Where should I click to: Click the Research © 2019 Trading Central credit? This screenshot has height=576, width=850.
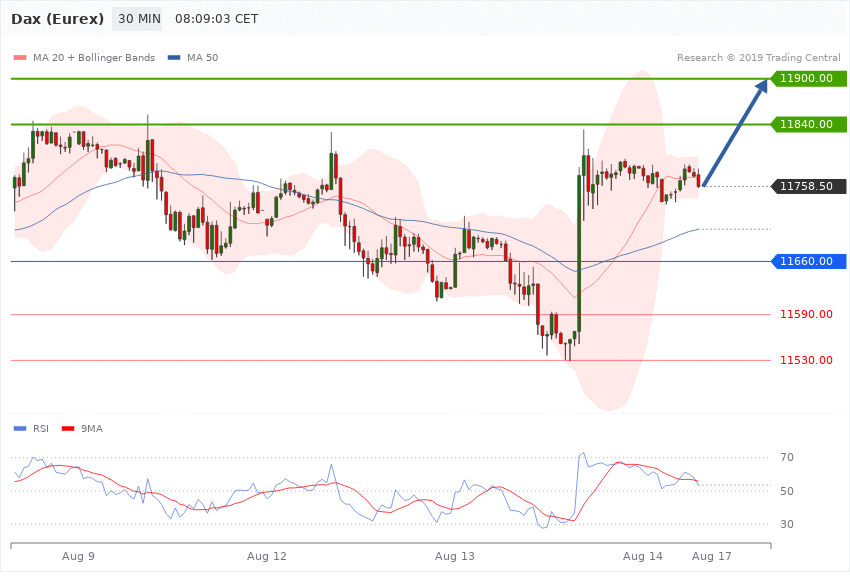point(758,58)
